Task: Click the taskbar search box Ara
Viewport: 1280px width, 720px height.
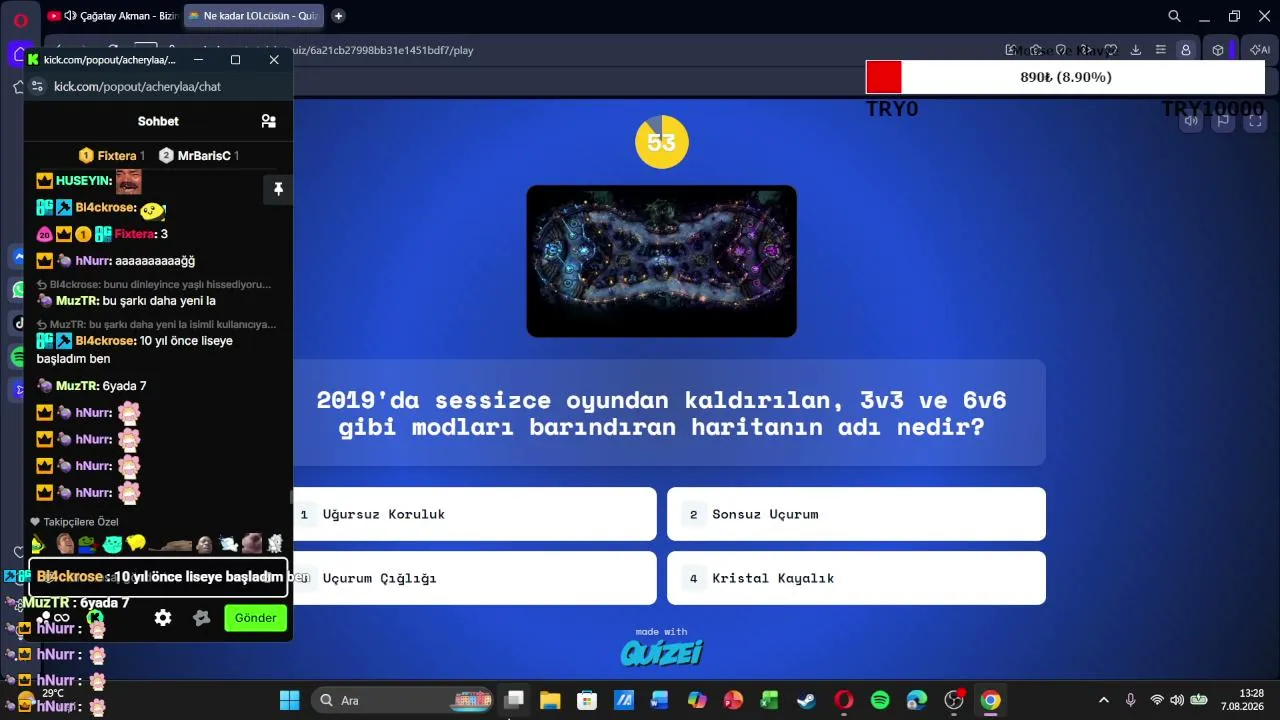Action: tap(404, 700)
